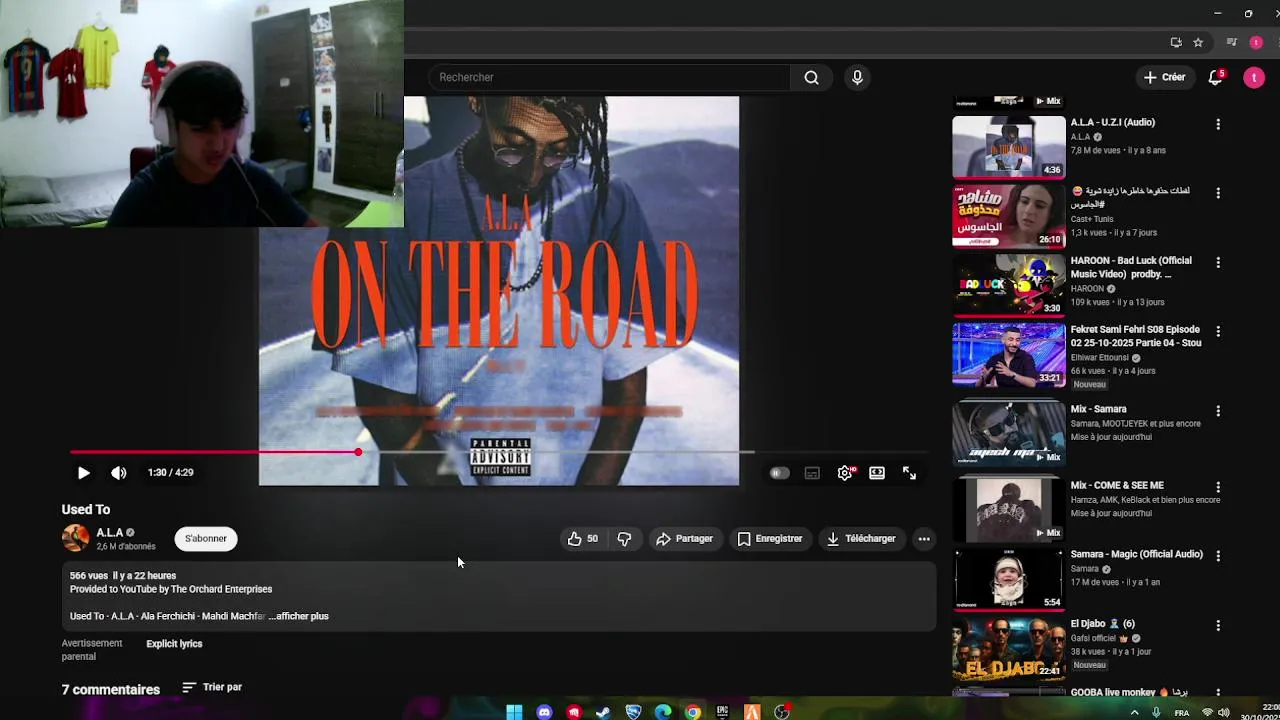1280x720 pixels.
Task: Open options for Samara - Magic video
Action: click(1218, 556)
